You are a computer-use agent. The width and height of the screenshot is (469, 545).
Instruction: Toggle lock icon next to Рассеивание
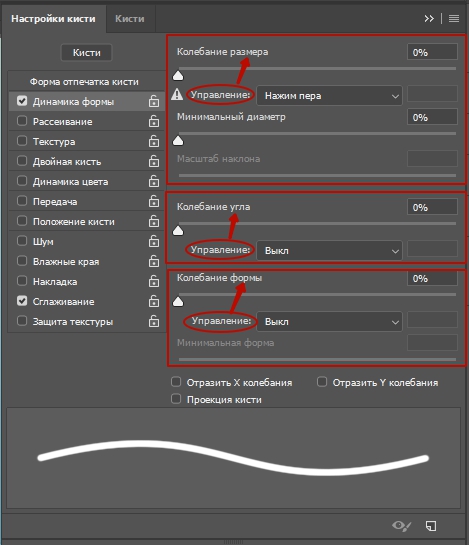coord(154,121)
